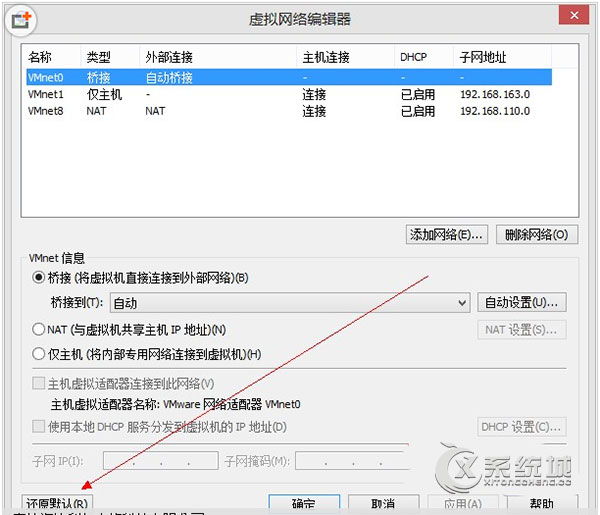Click the 应用(A) button

click(463, 503)
